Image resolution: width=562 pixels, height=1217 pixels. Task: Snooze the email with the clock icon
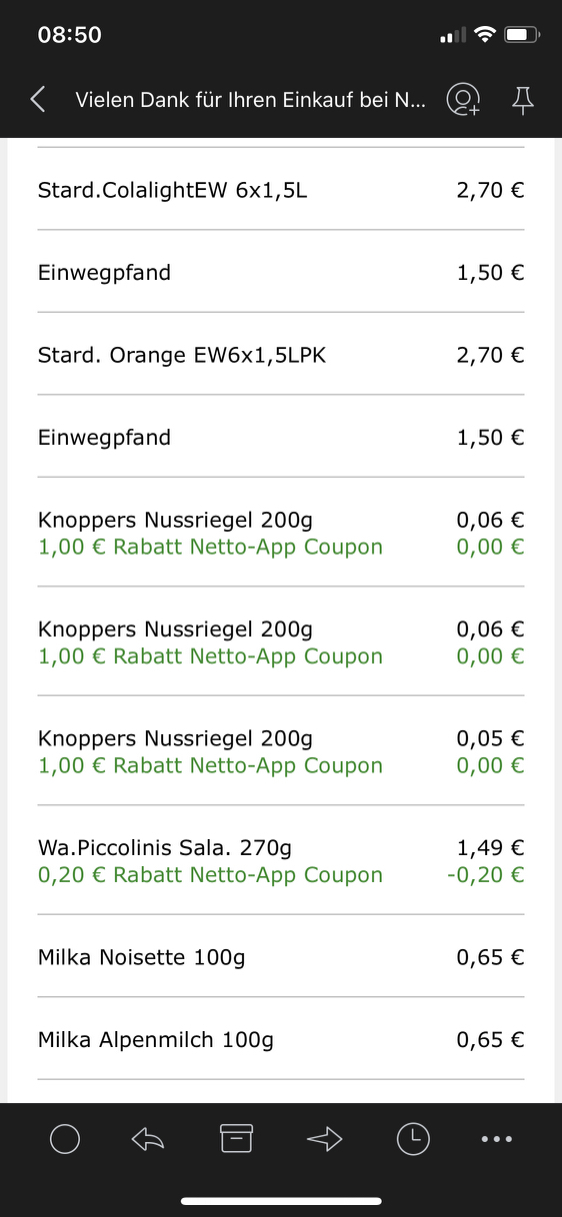[x=413, y=1138]
